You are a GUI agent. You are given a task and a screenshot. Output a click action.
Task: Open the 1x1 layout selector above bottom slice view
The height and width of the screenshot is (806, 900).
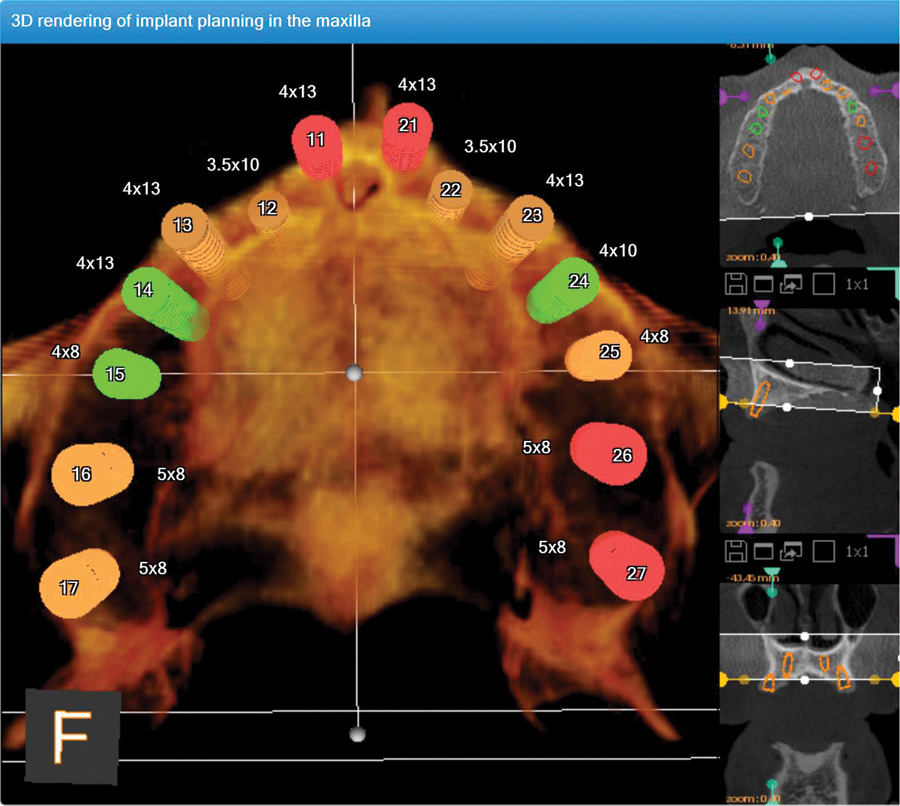coord(857,551)
